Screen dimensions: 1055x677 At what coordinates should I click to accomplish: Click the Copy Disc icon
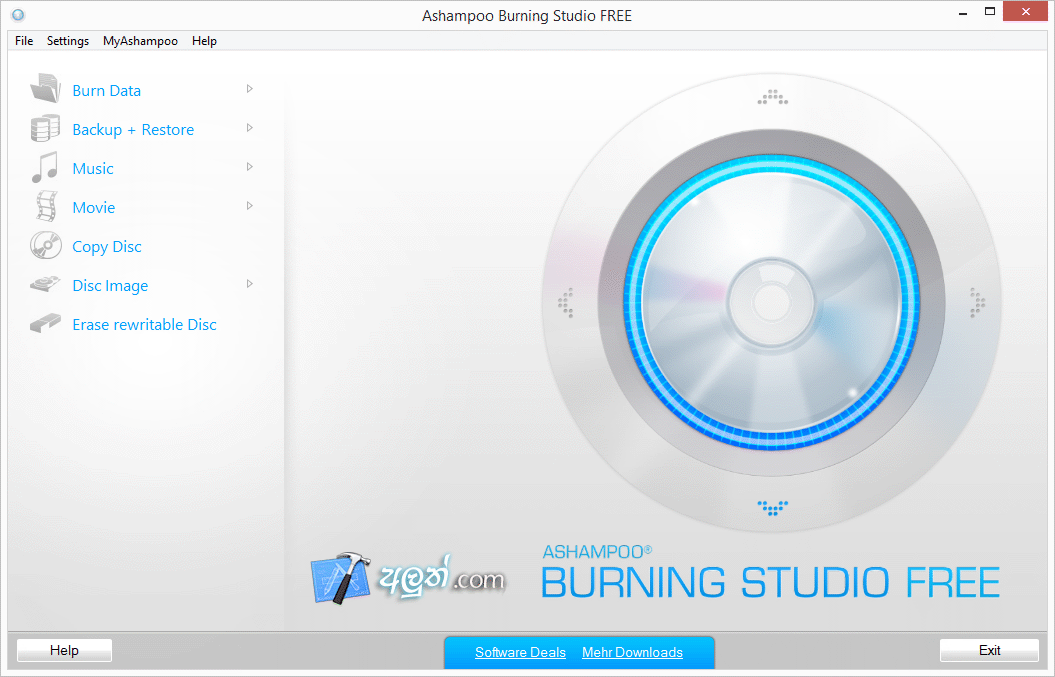point(46,246)
